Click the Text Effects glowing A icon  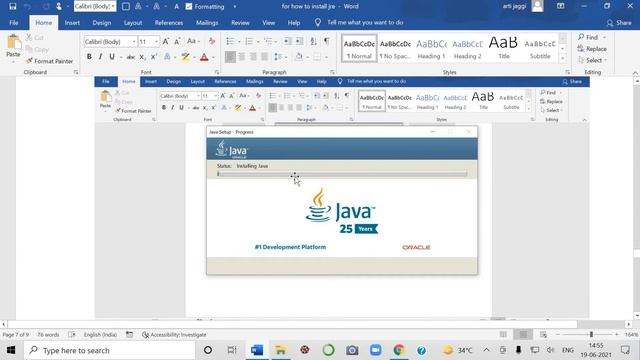point(167,57)
